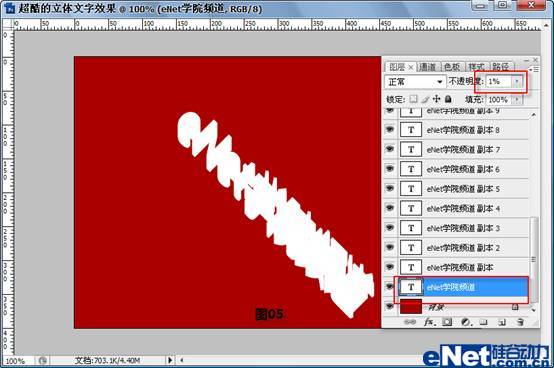Create a new layer
554x368 pixels.
pos(502,322)
